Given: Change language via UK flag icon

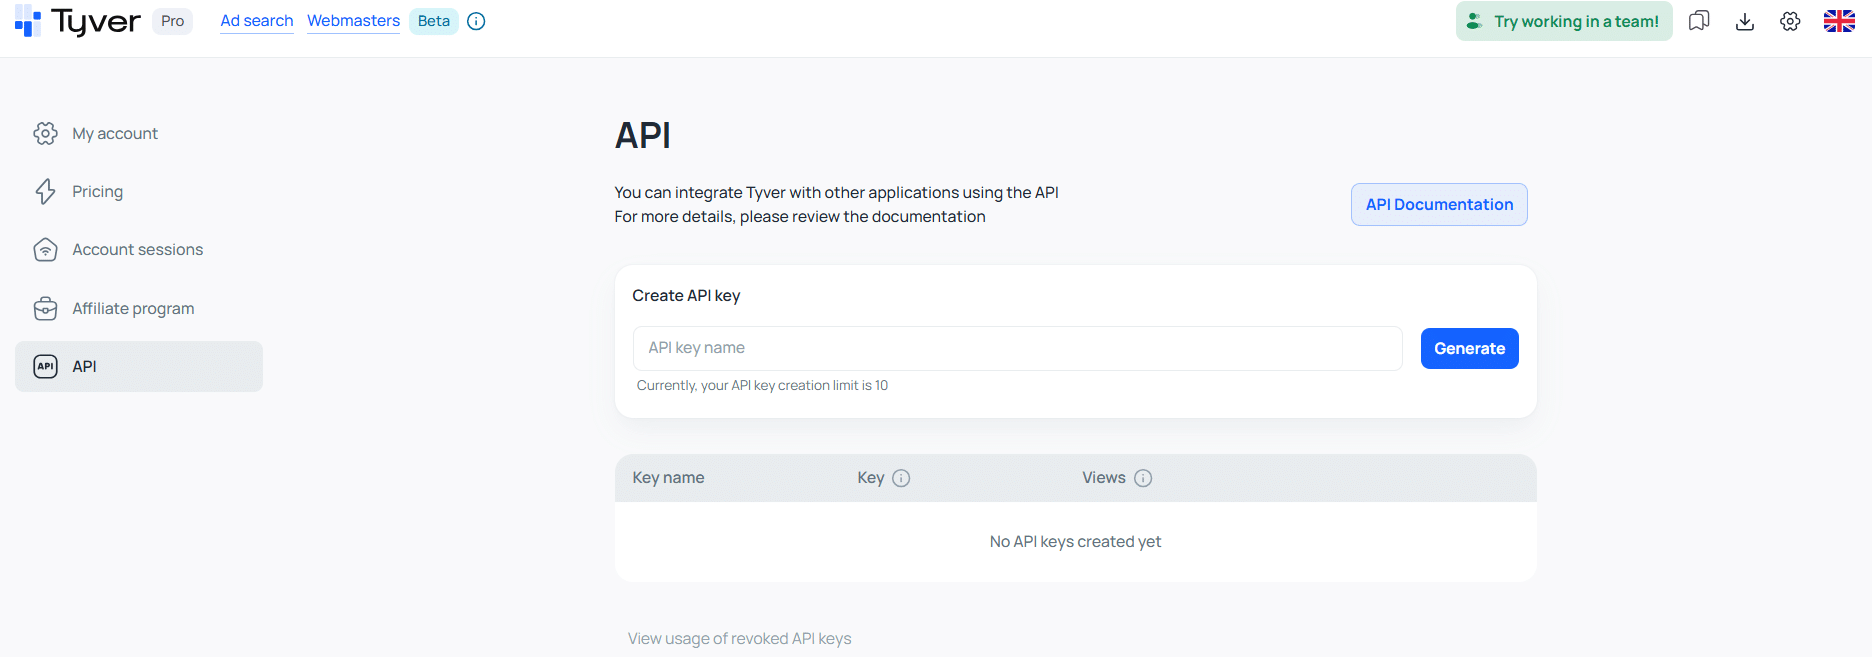Looking at the screenshot, I should point(1839,21).
